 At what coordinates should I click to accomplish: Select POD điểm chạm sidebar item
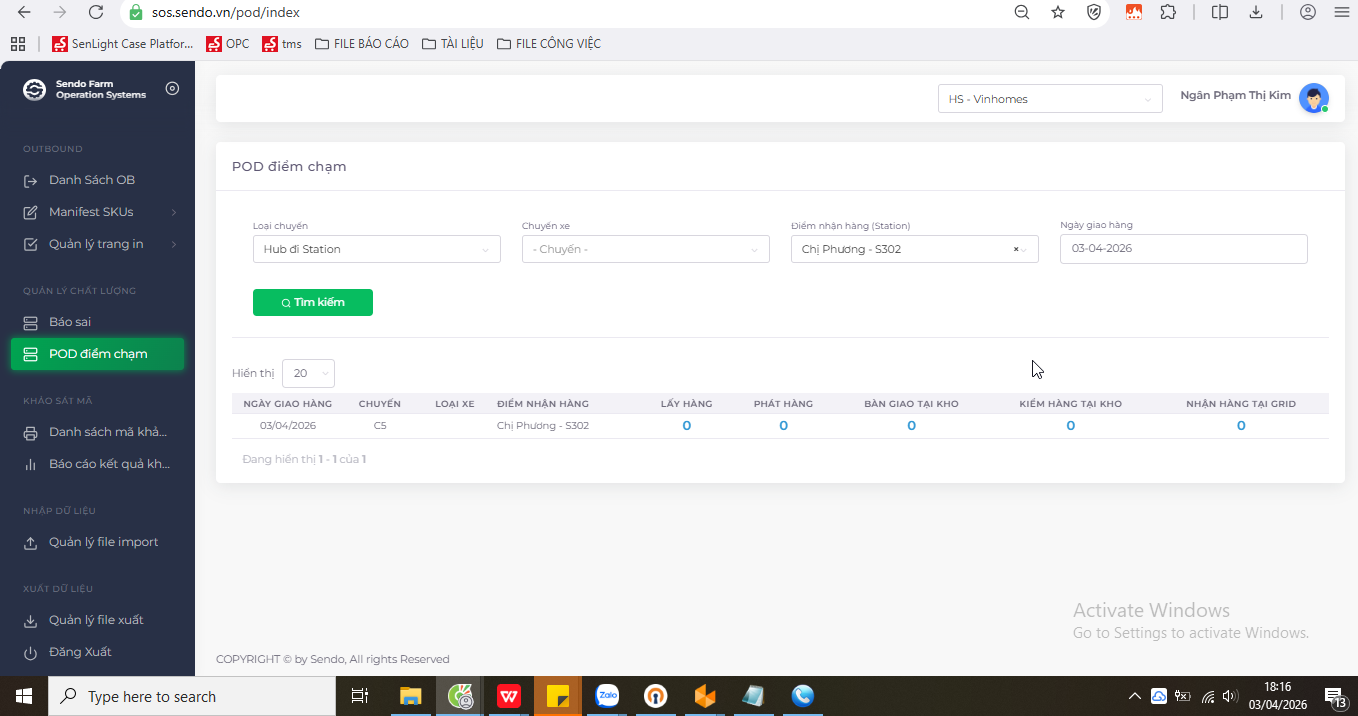[98, 354]
